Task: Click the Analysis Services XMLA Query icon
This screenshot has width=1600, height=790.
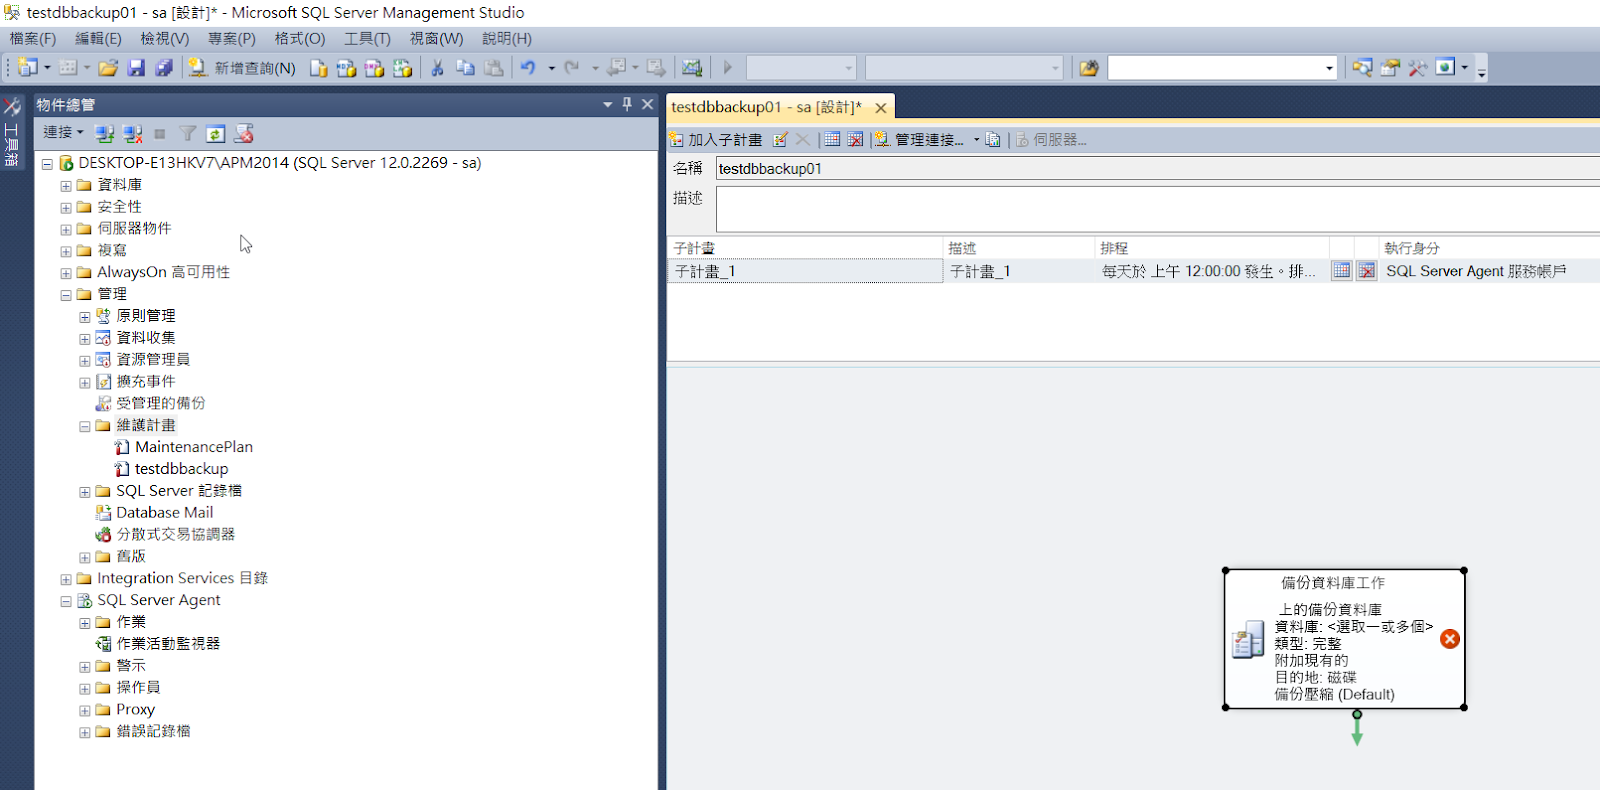Action: [402, 68]
